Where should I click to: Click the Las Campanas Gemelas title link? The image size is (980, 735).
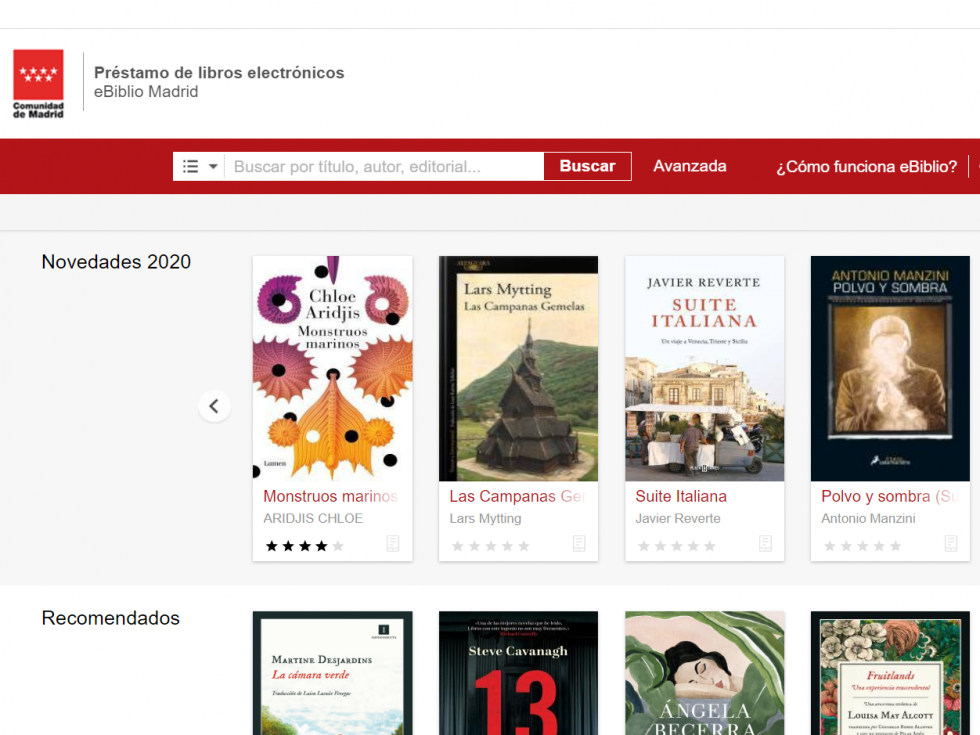click(x=516, y=496)
